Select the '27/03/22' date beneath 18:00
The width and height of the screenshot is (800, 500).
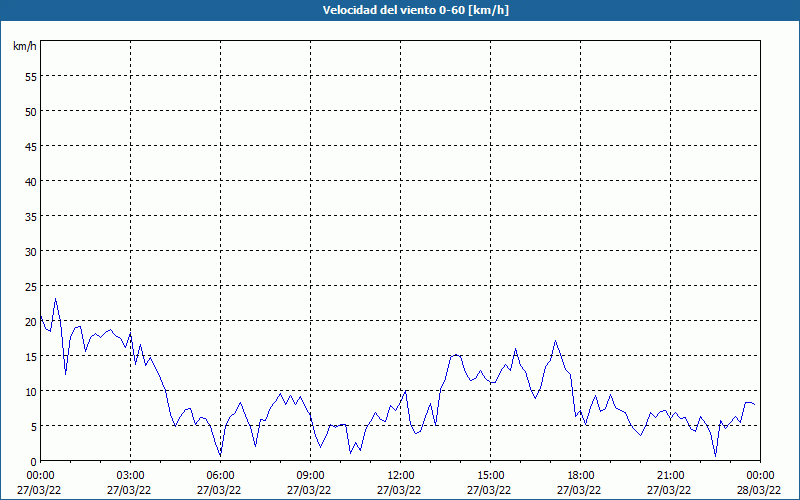click(581, 490)
